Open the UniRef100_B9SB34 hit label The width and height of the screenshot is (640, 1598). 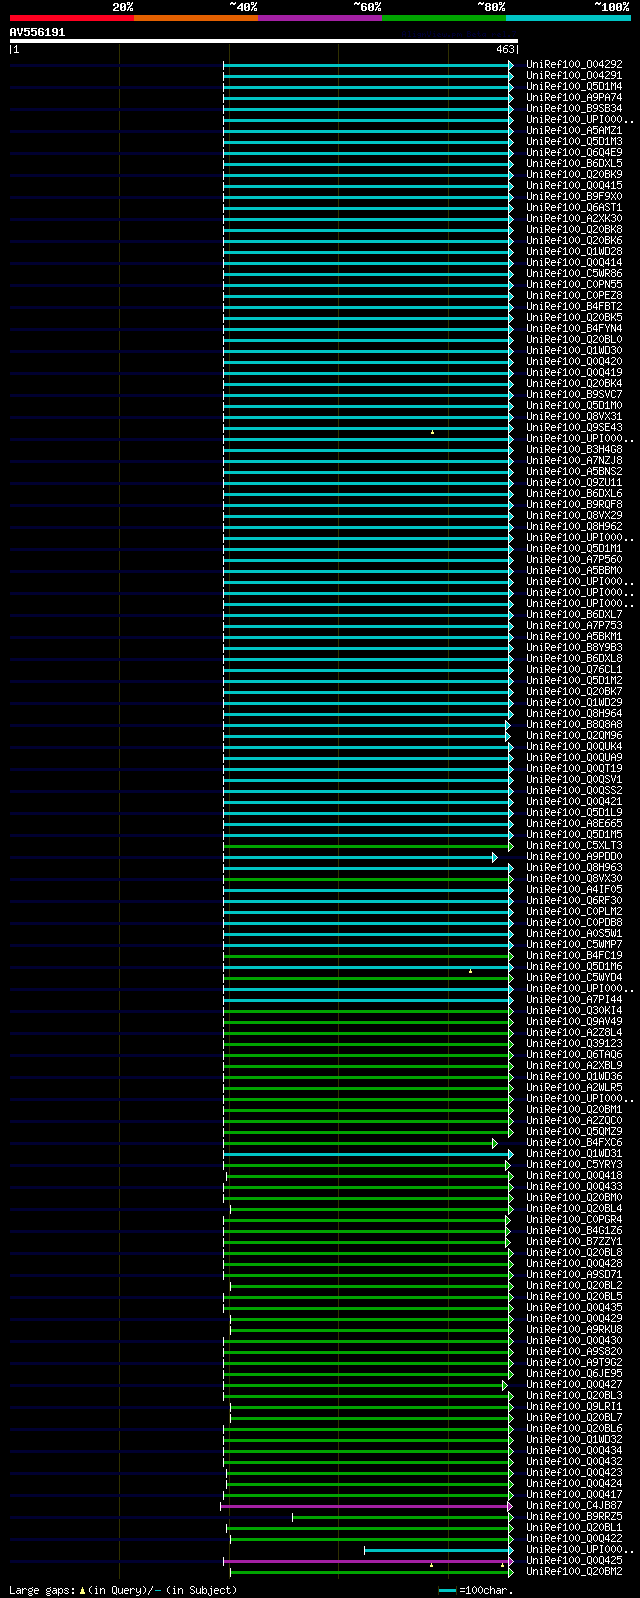[x=574, y=109]
